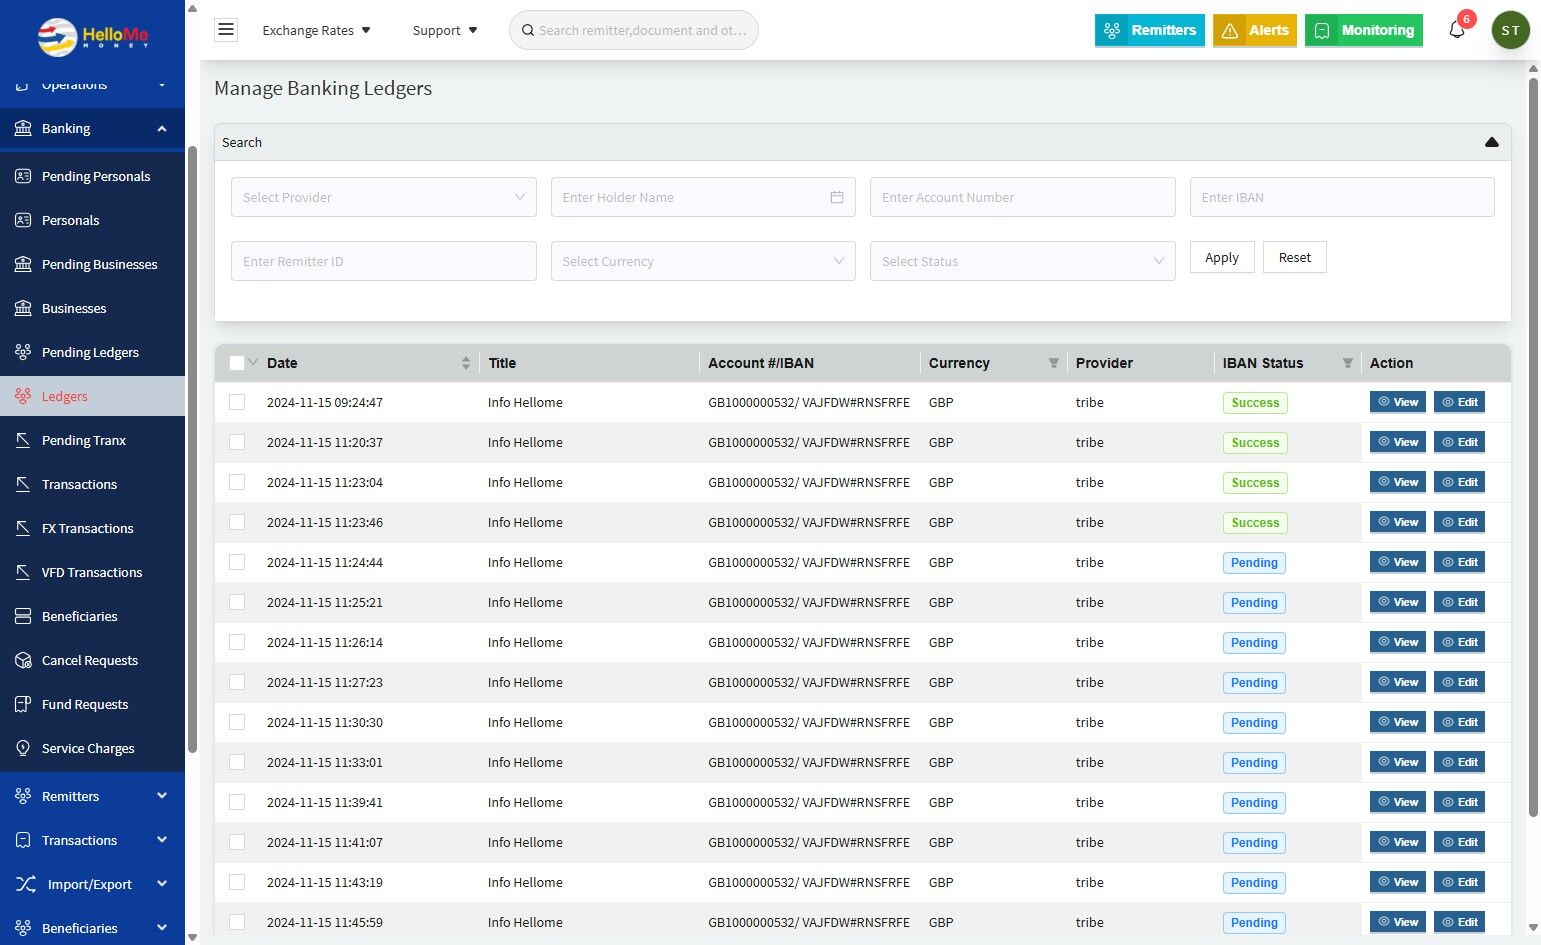This screenshot has height=945, width=1541.
Task: Open the Select Status dropdown
Action: 1022,261
